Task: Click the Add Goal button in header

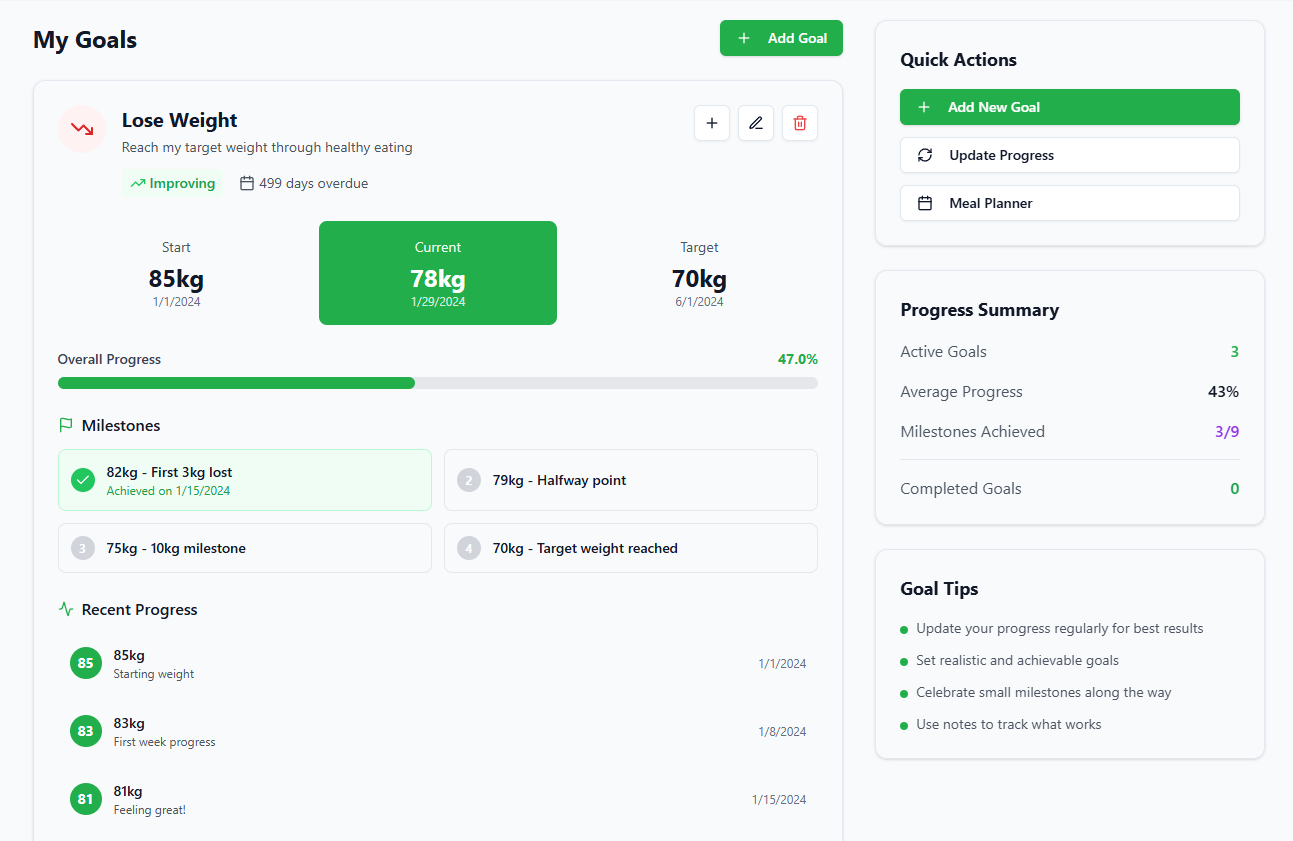Action: (x=781, y=38)
